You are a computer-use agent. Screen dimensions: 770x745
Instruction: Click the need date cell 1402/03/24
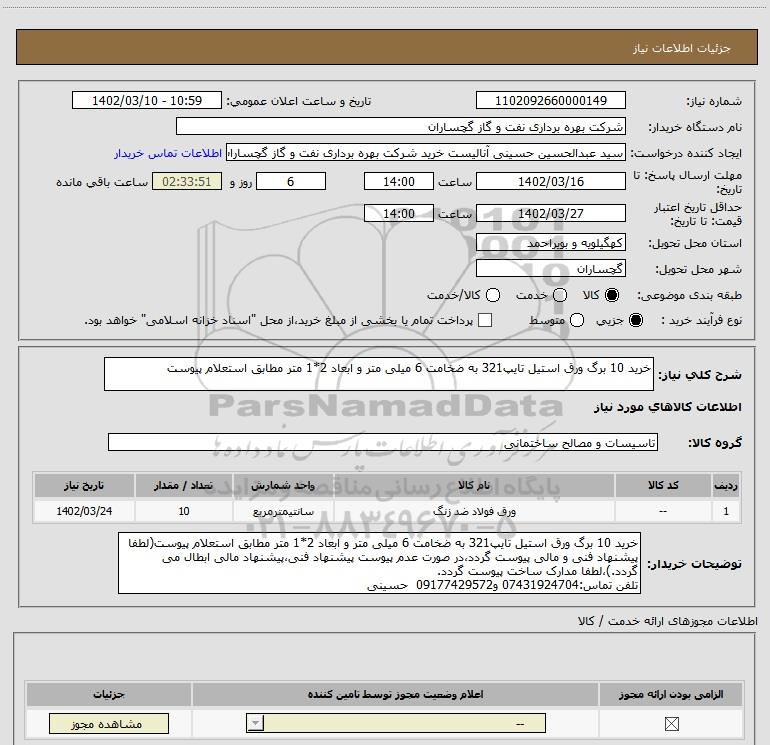click(84, 511)
